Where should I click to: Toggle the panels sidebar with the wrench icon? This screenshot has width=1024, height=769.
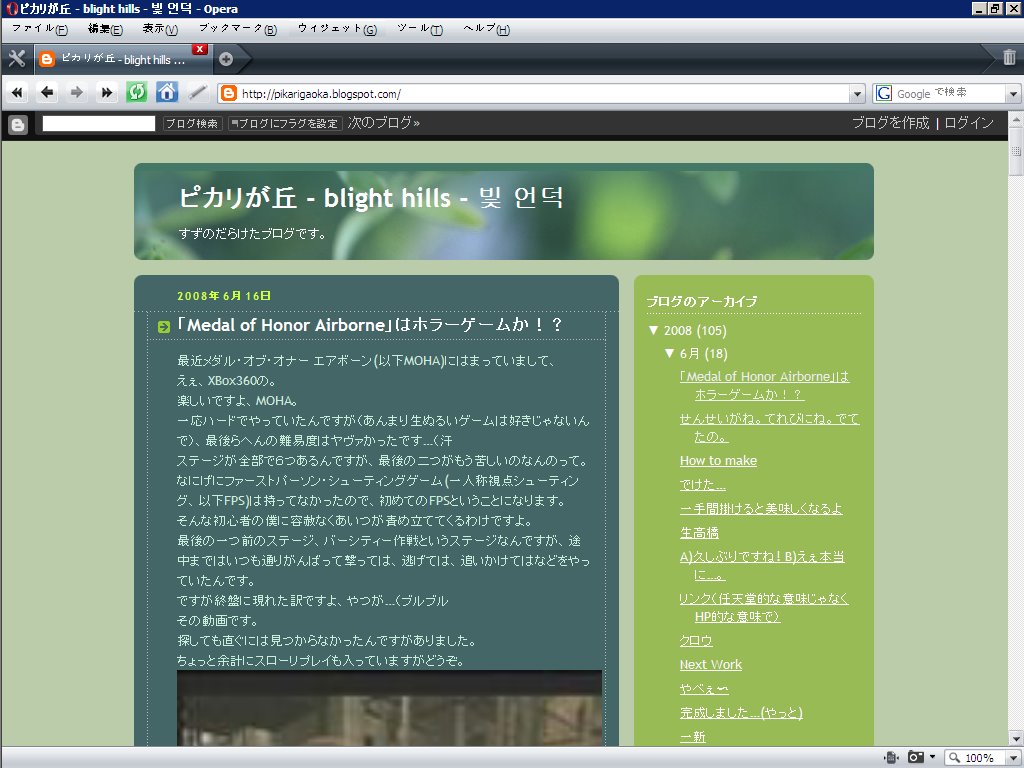[x=16, y=58]
